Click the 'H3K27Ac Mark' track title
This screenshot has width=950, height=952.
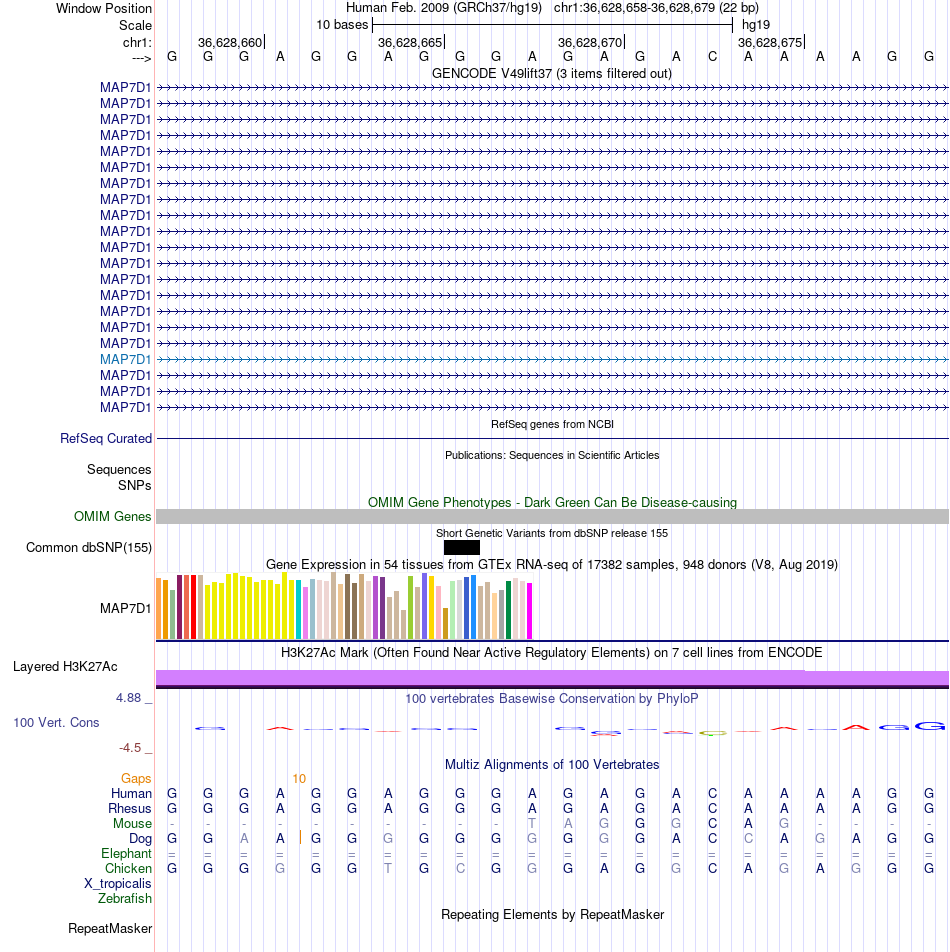pyautogui.click(x=552, y=653)
